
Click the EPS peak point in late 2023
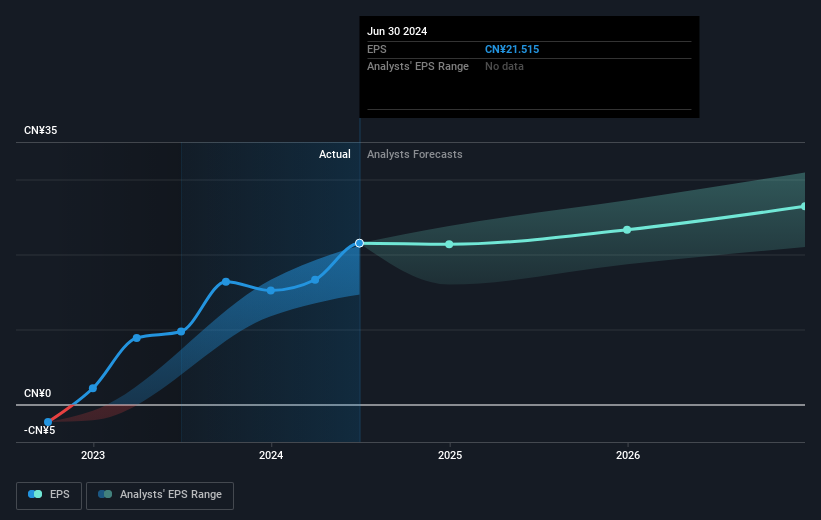tap(226, 282)
